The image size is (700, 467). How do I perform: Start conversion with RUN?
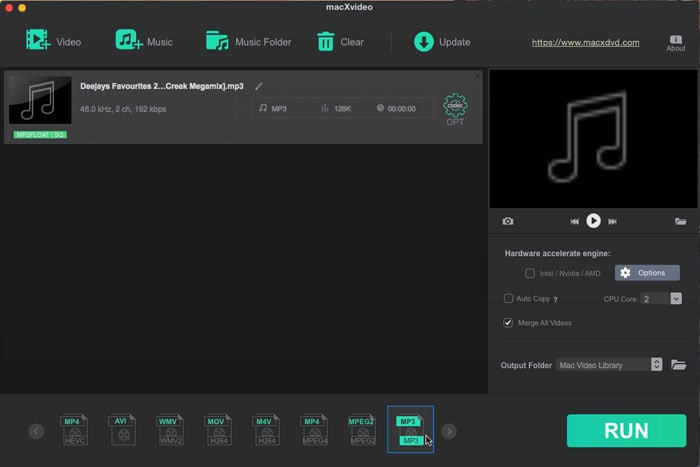(626, 430)
